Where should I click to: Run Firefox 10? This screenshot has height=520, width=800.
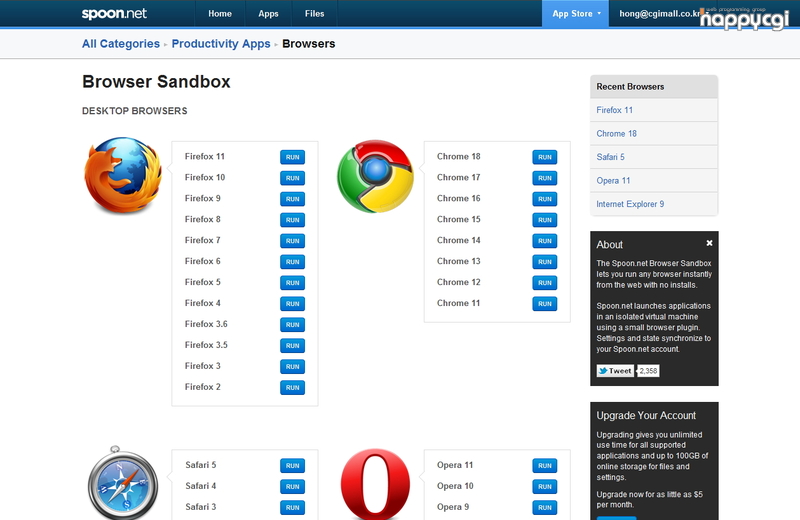[292, 178]
